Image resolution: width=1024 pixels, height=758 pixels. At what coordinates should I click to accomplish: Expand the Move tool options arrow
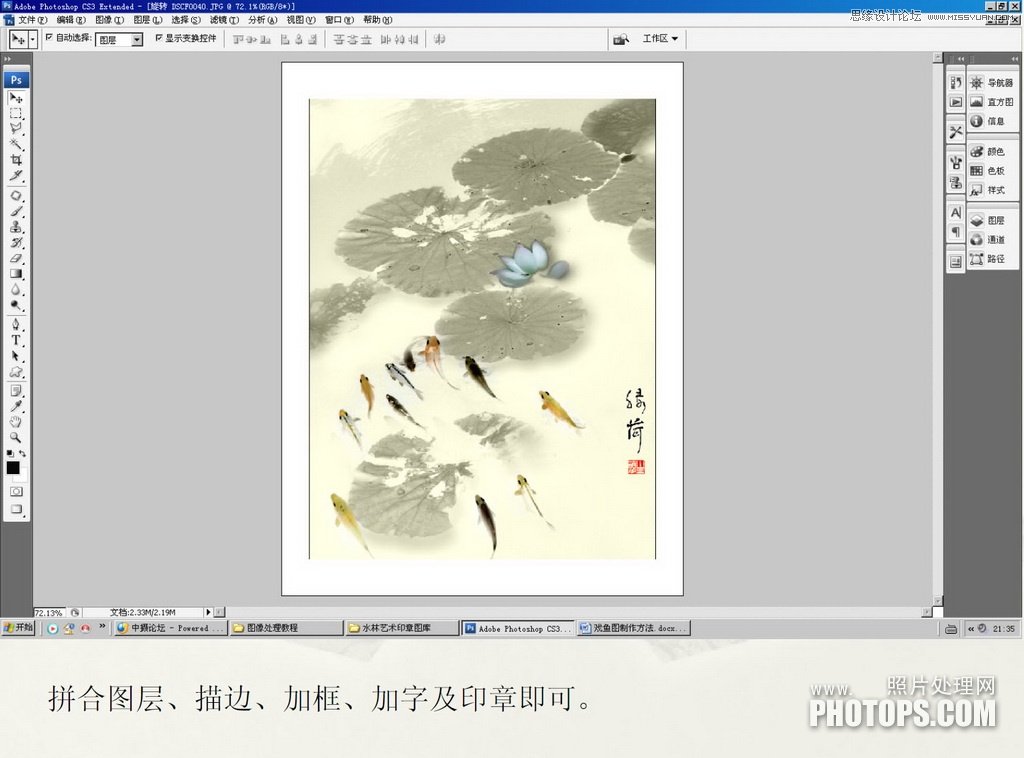tap(32, 38)
